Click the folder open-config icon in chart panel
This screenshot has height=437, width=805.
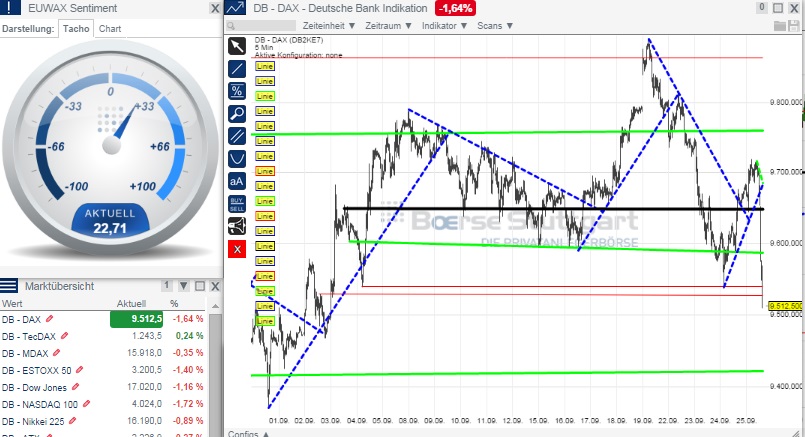[780, 26]
